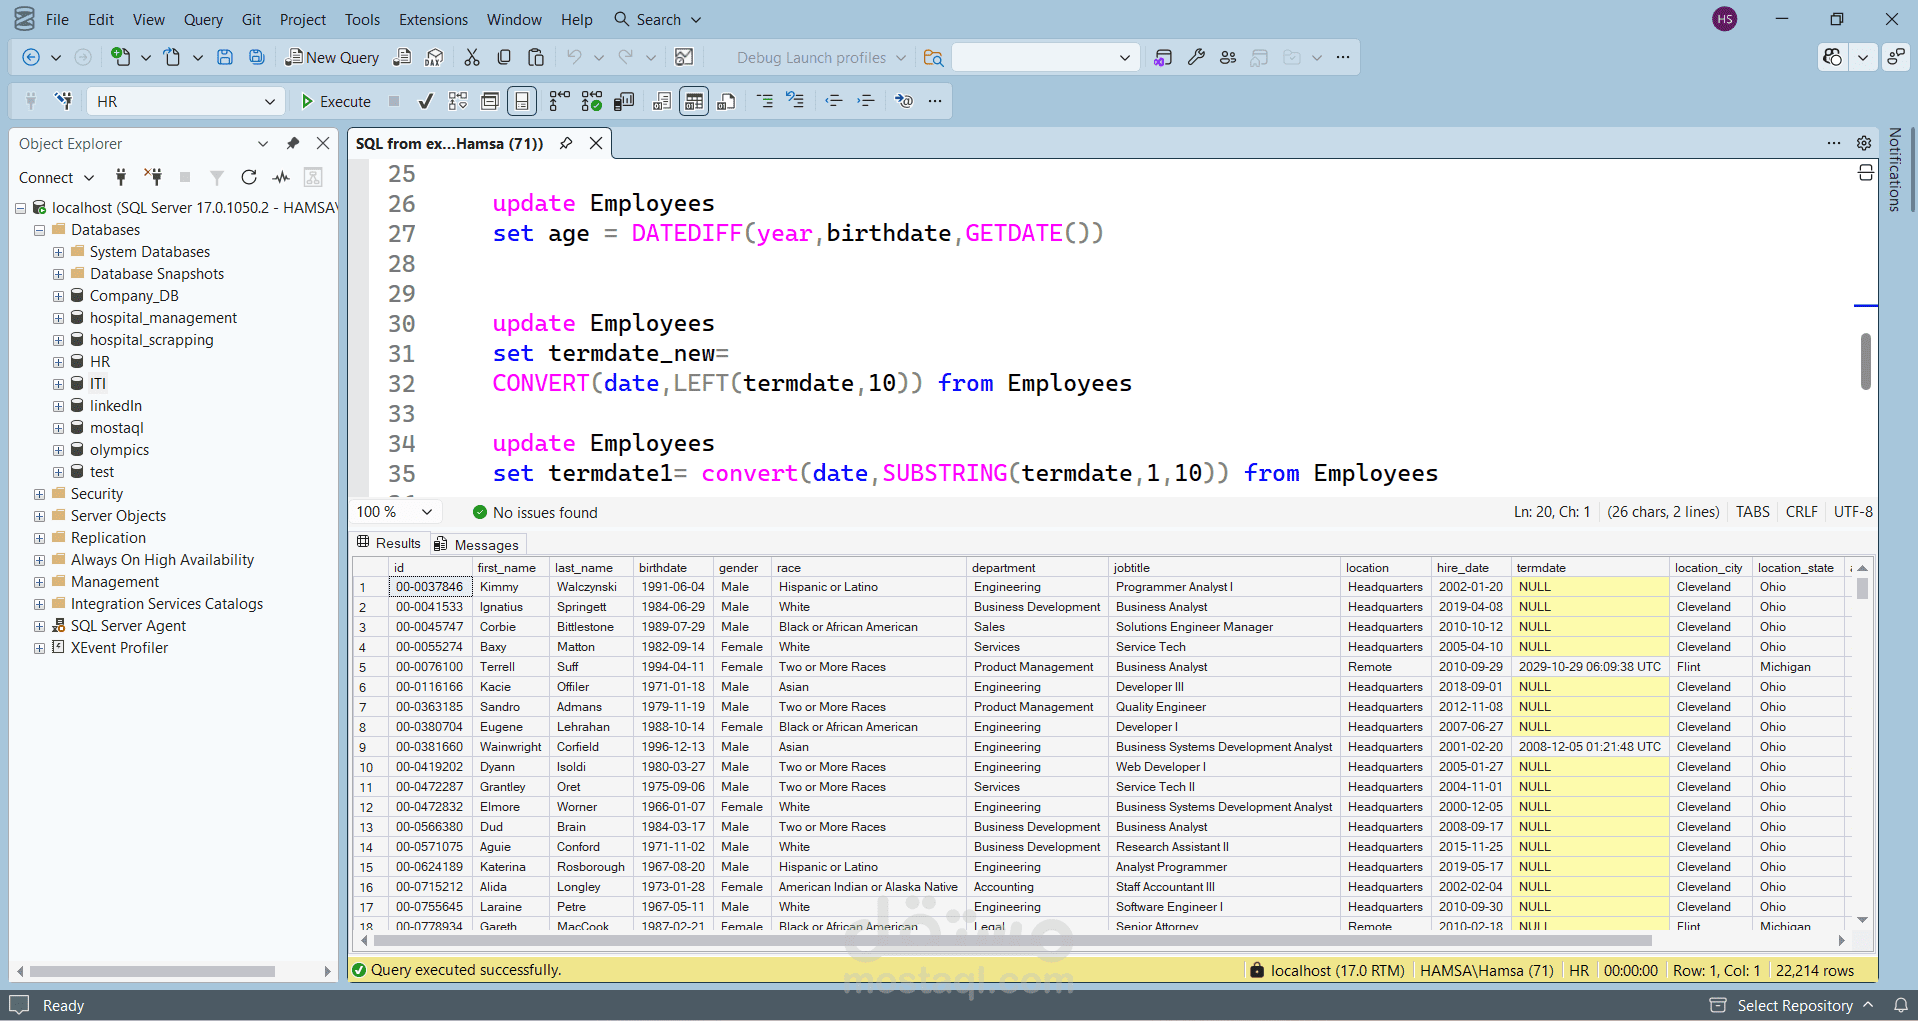Click the New Query button

(332, 58)
